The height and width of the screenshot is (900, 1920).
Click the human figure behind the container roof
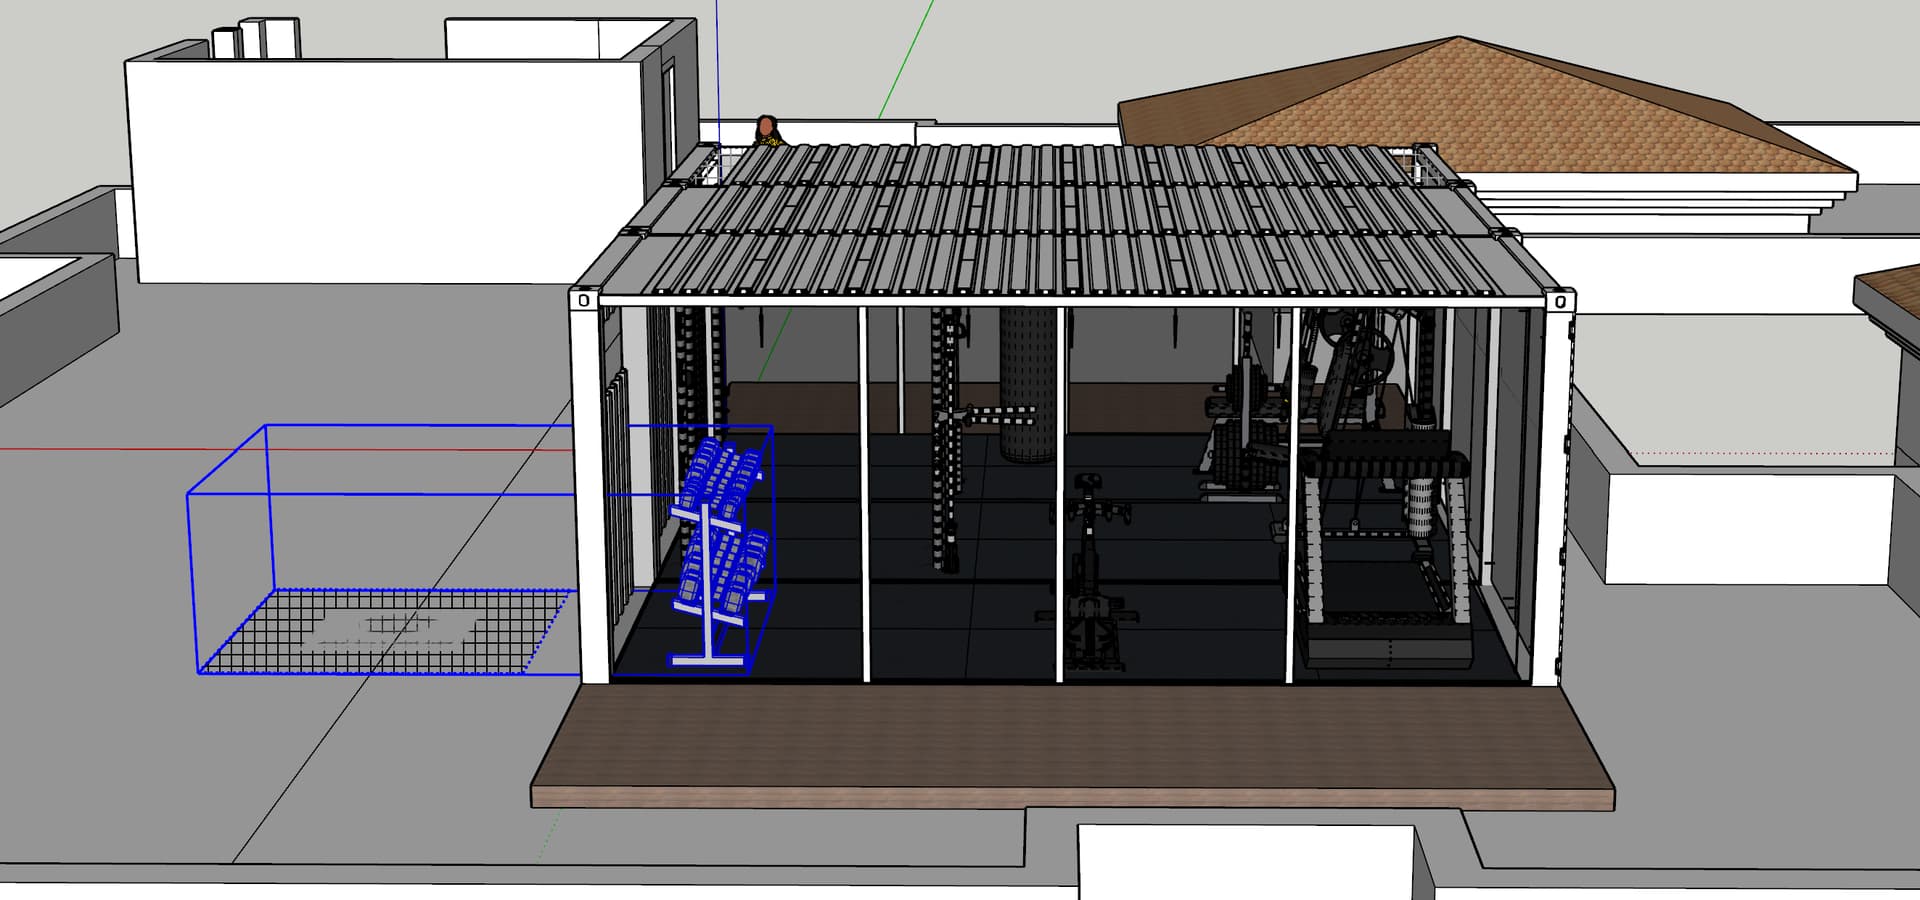(767, 131)
